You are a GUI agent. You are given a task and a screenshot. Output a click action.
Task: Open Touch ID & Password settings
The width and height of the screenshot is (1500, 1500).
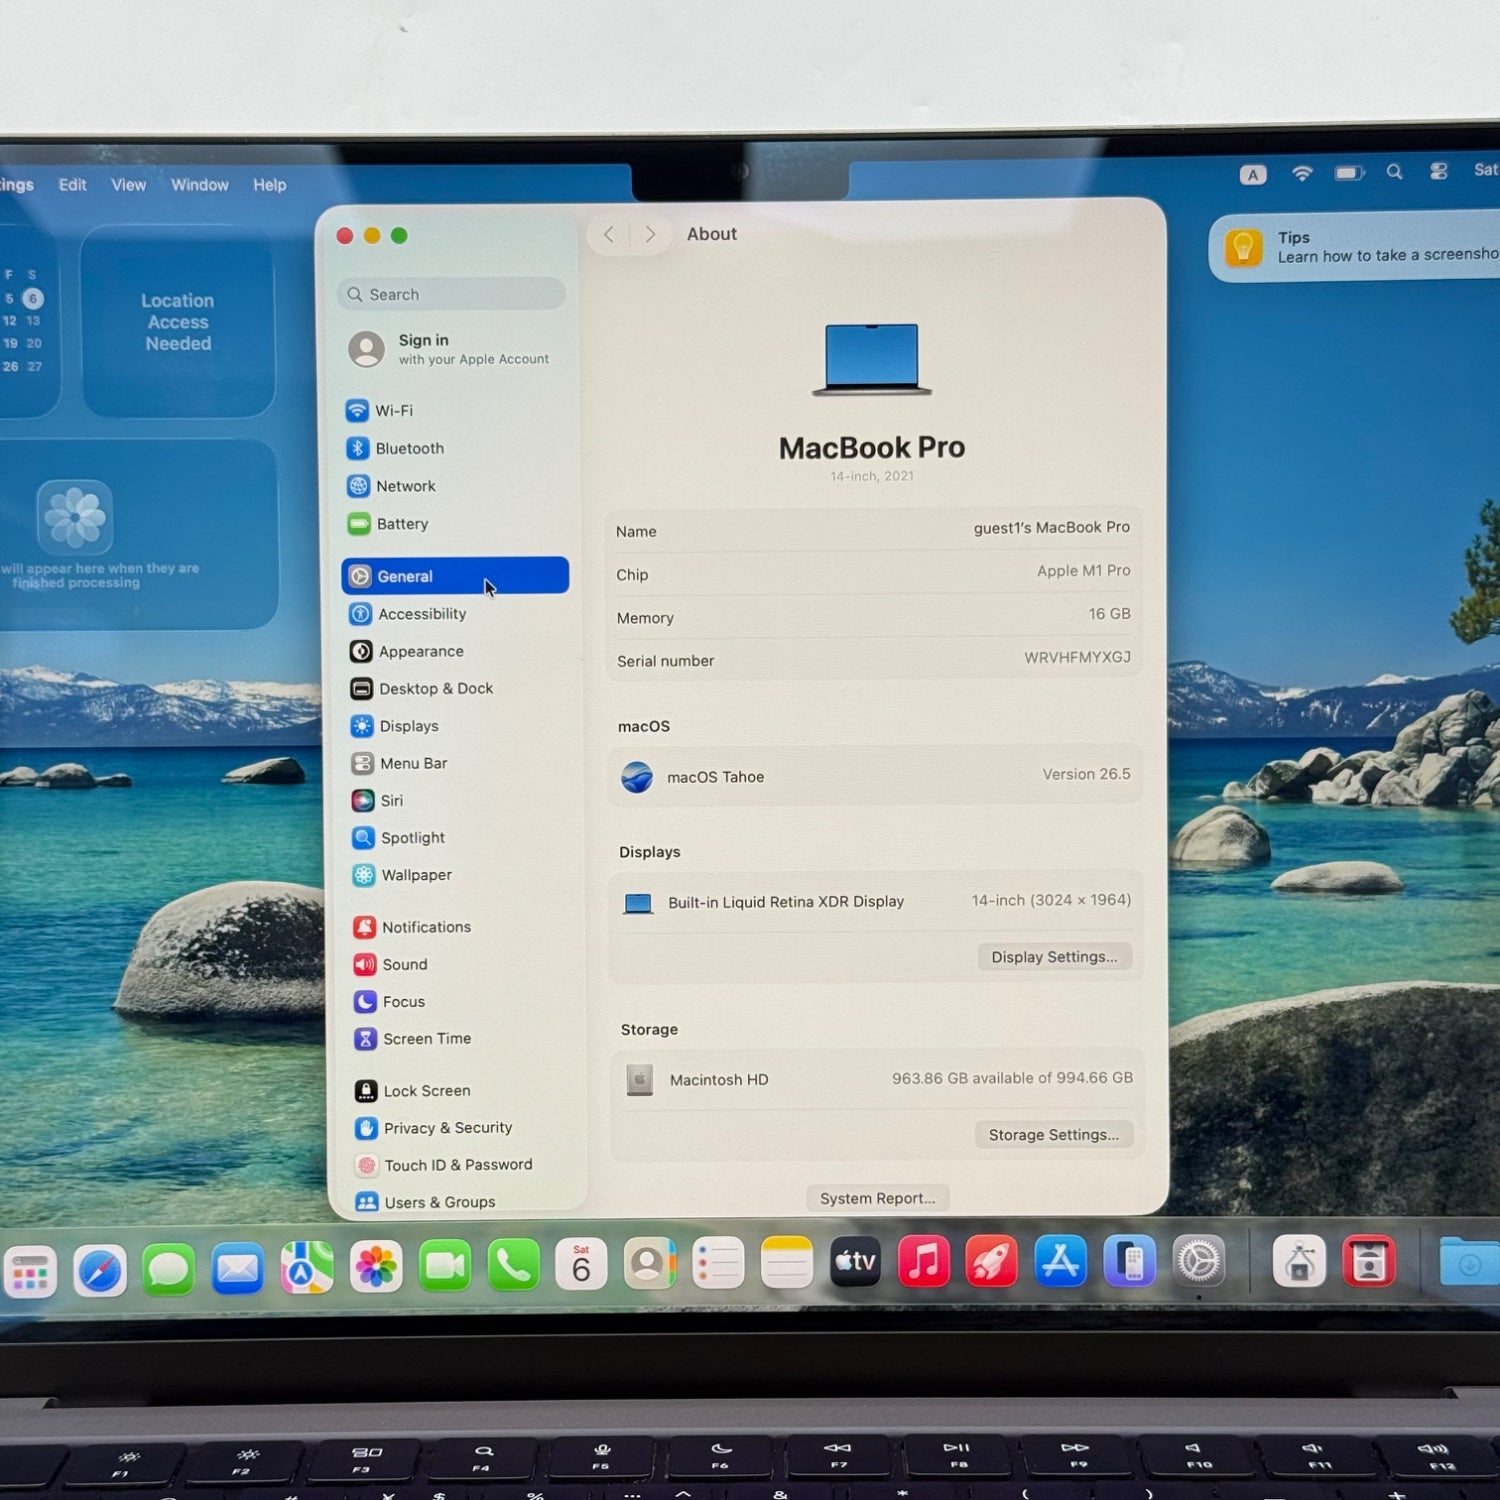click(461, 1165)
